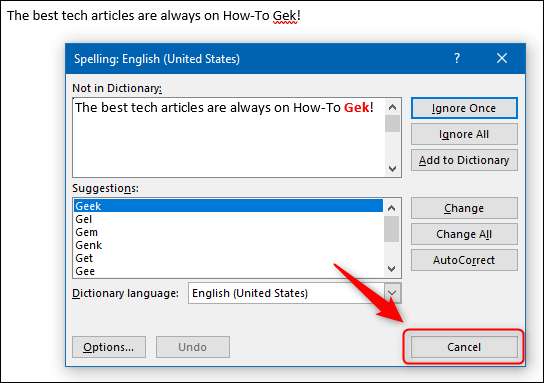Open AutoCorrect for the suggestion
The width and height of the screenshot is (544, 383).
coord(464,260)
